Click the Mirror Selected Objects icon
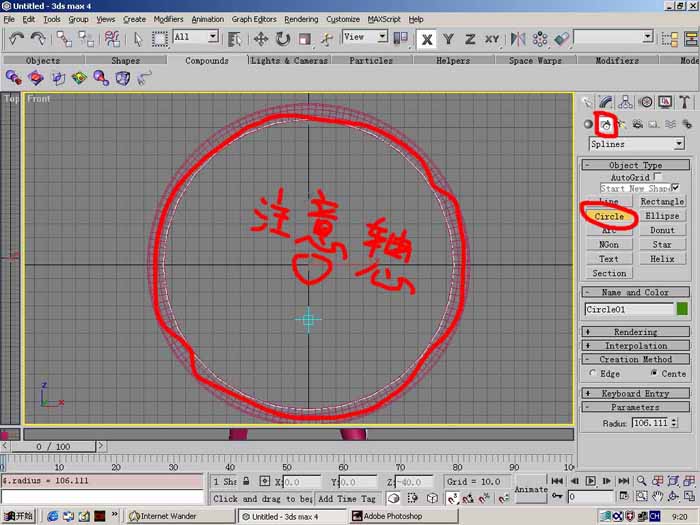This screenshot has width=700, height=525. 518,39
